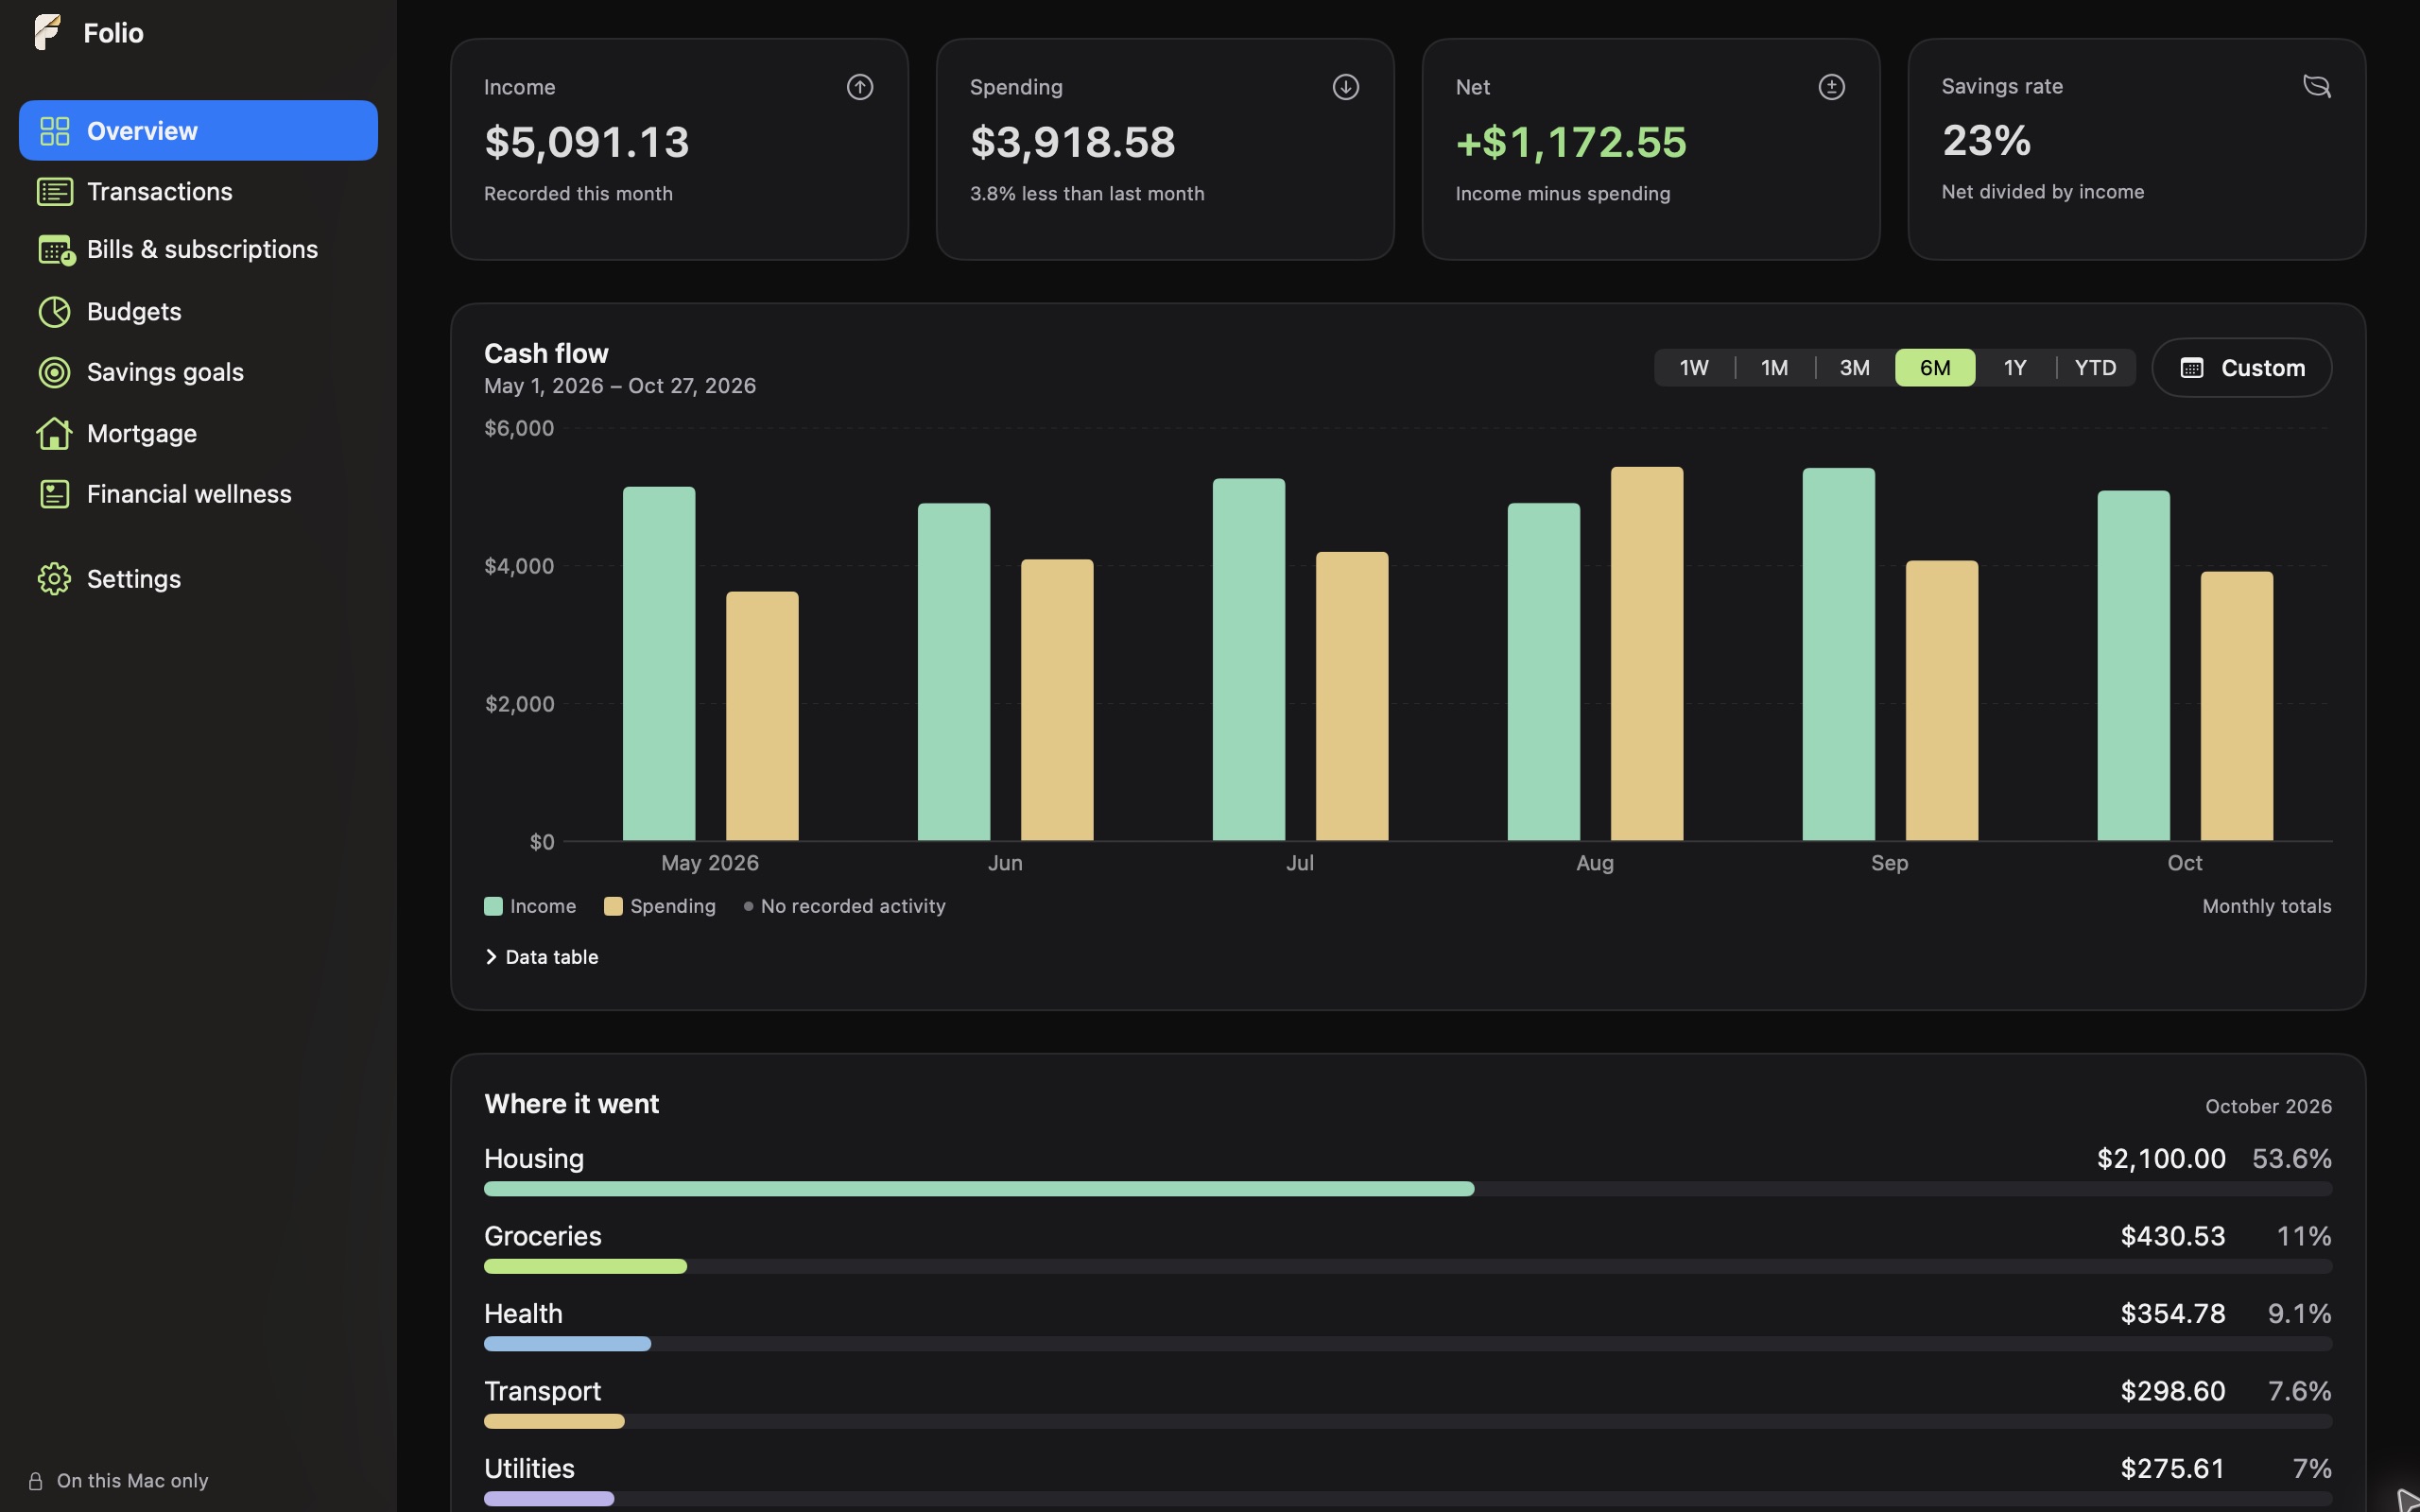Click the Mortgage house icon
Screen dimensions: 2420x1512
[x=54, y=433]
